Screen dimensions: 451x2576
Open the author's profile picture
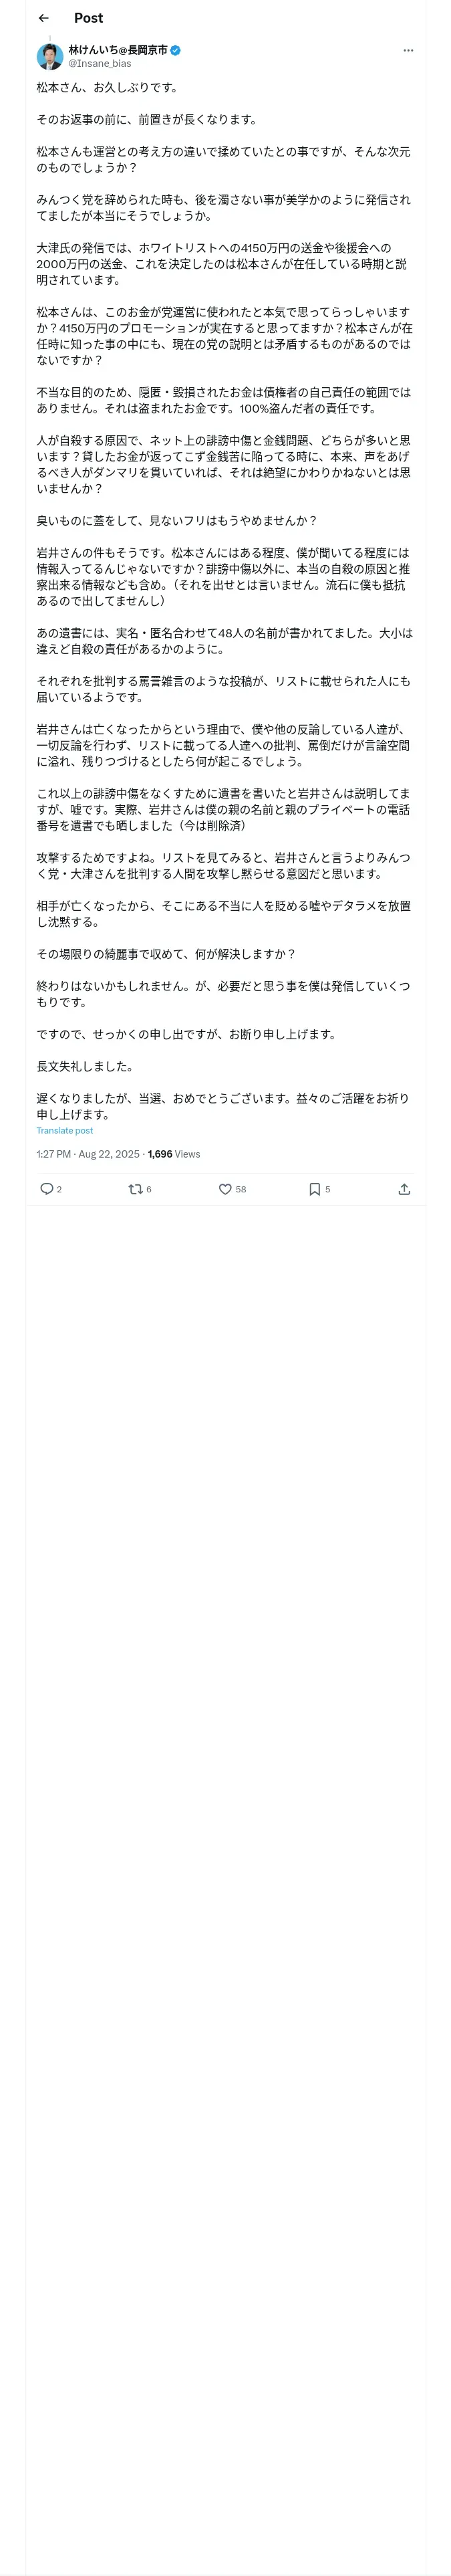[50, 56]
